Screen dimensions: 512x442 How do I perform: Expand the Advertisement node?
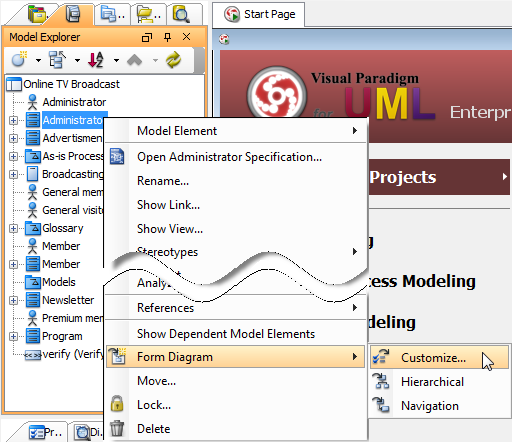13,138
